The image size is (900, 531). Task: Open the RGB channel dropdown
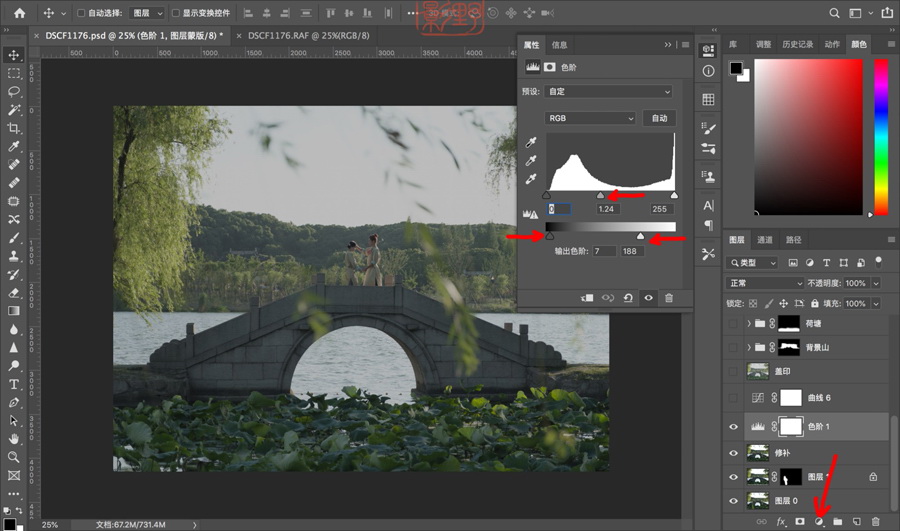pos(589,118)
